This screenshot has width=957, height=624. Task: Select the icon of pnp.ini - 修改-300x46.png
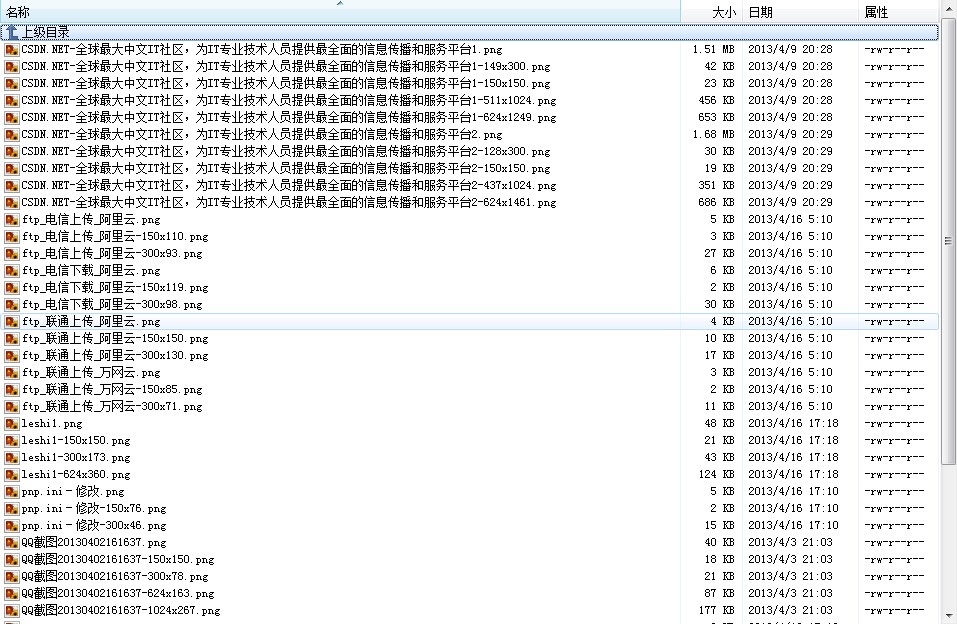coord(12,526)
